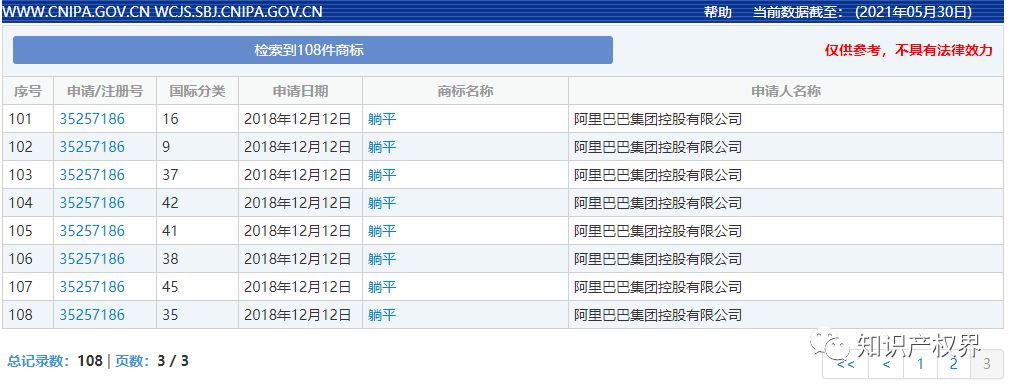Click the 国际分类 column header
This screenshot has height=390, width=1014.
point(197,91)
